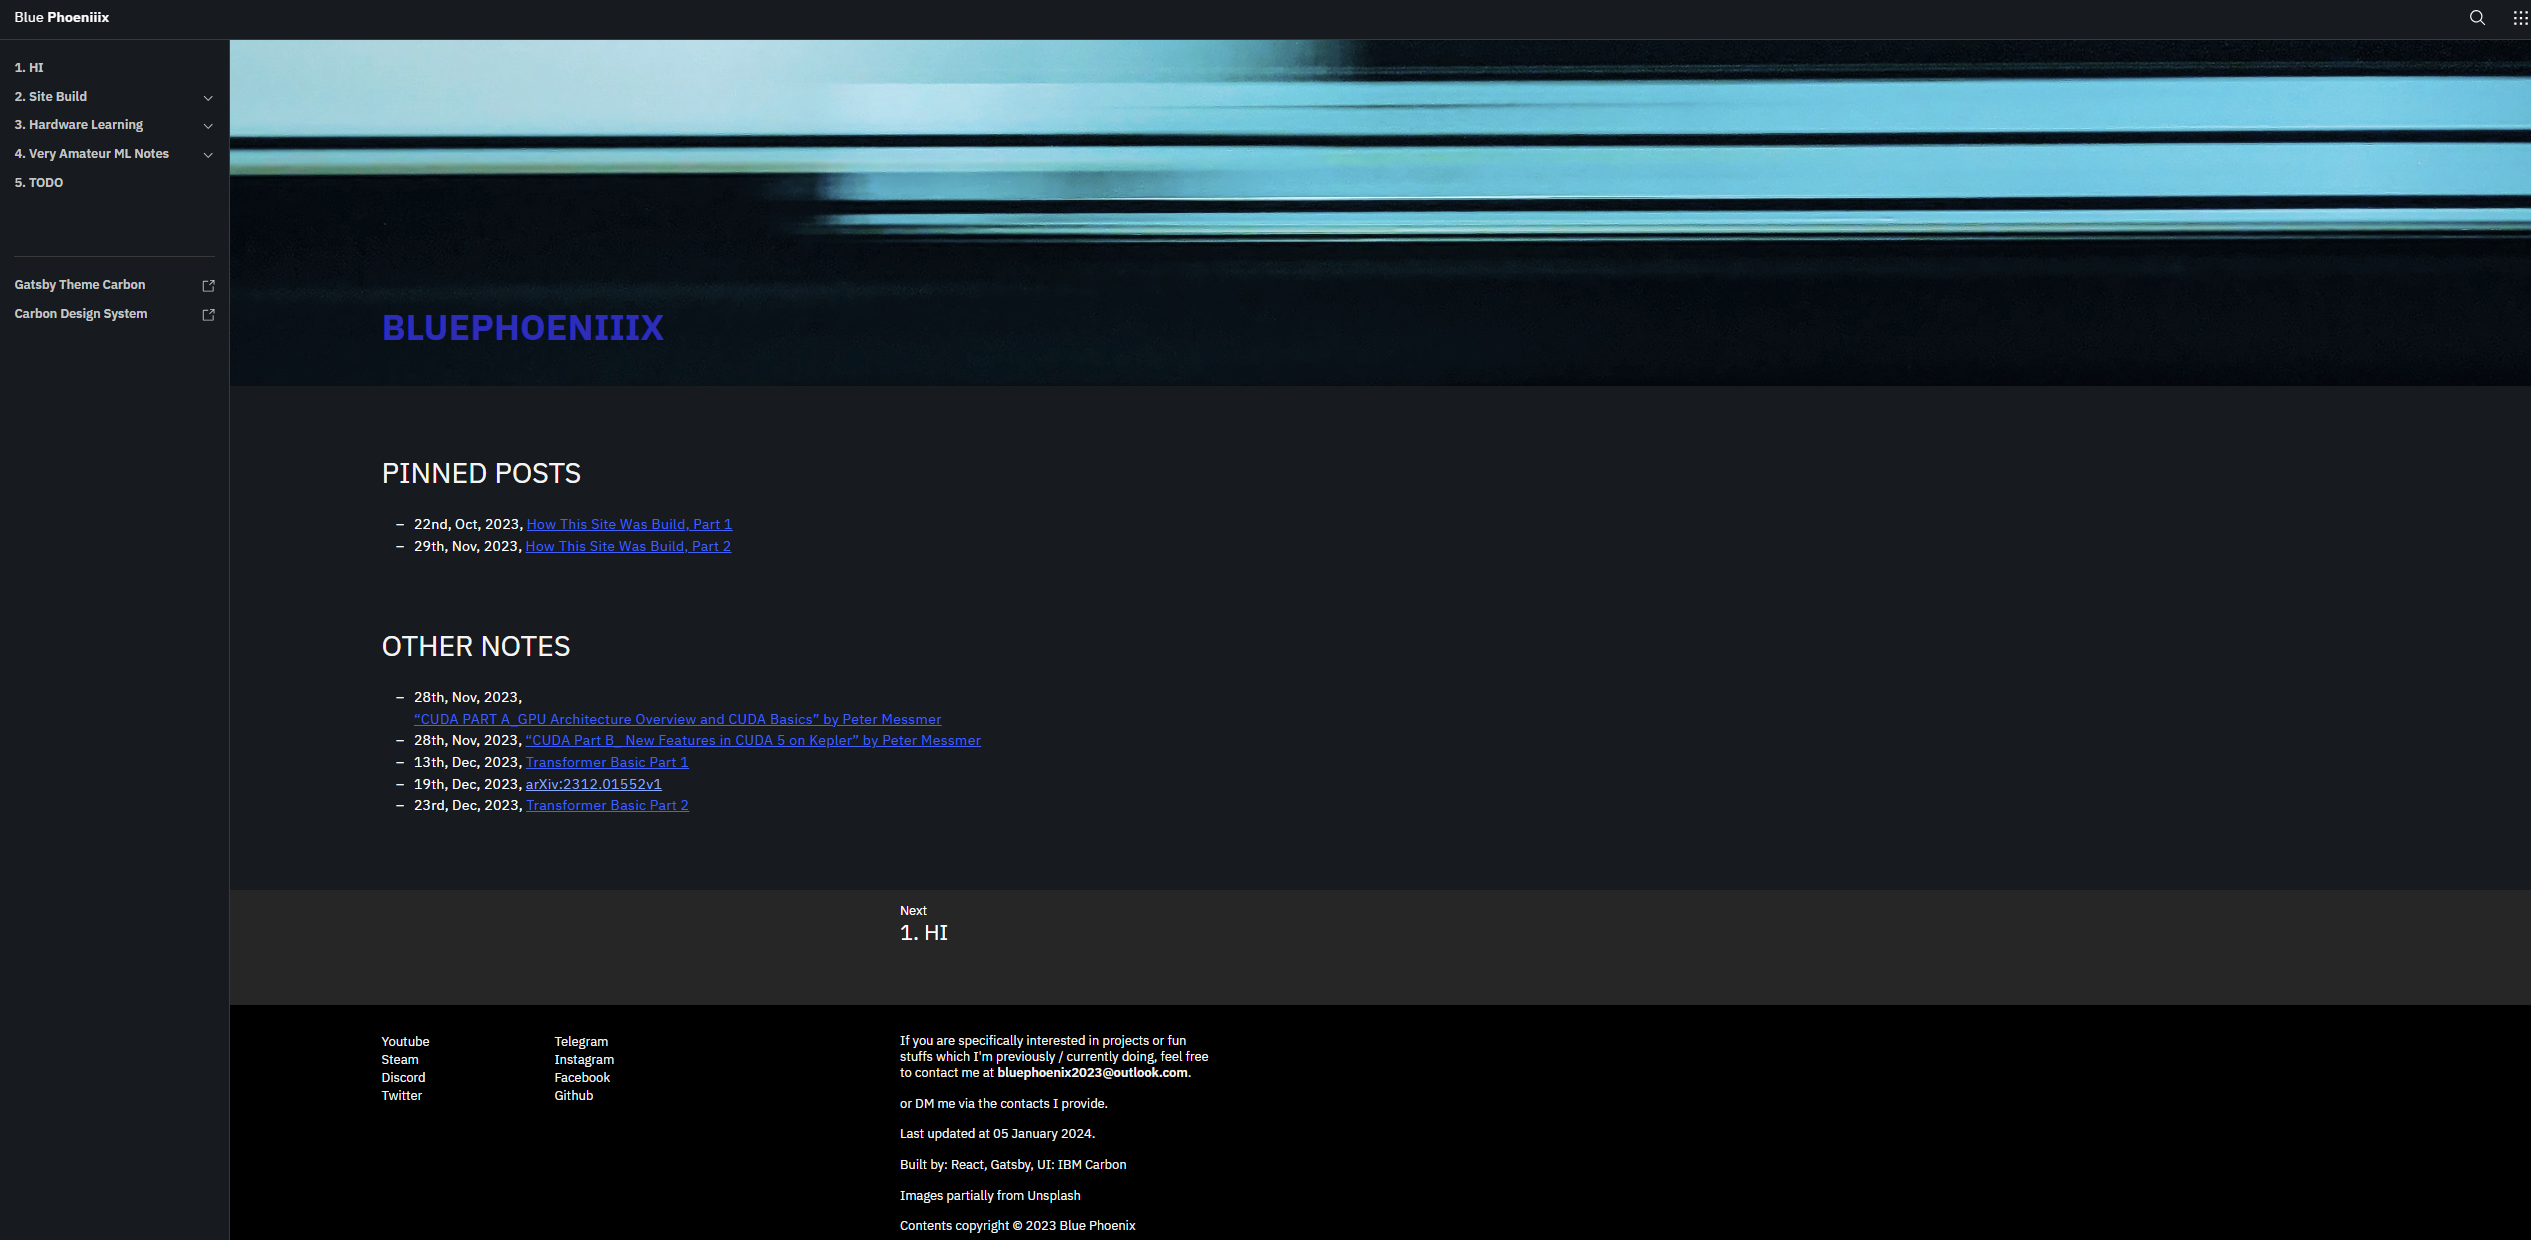
Task: Open Carbon Design System sidebar link
Action: click(81, 314)
